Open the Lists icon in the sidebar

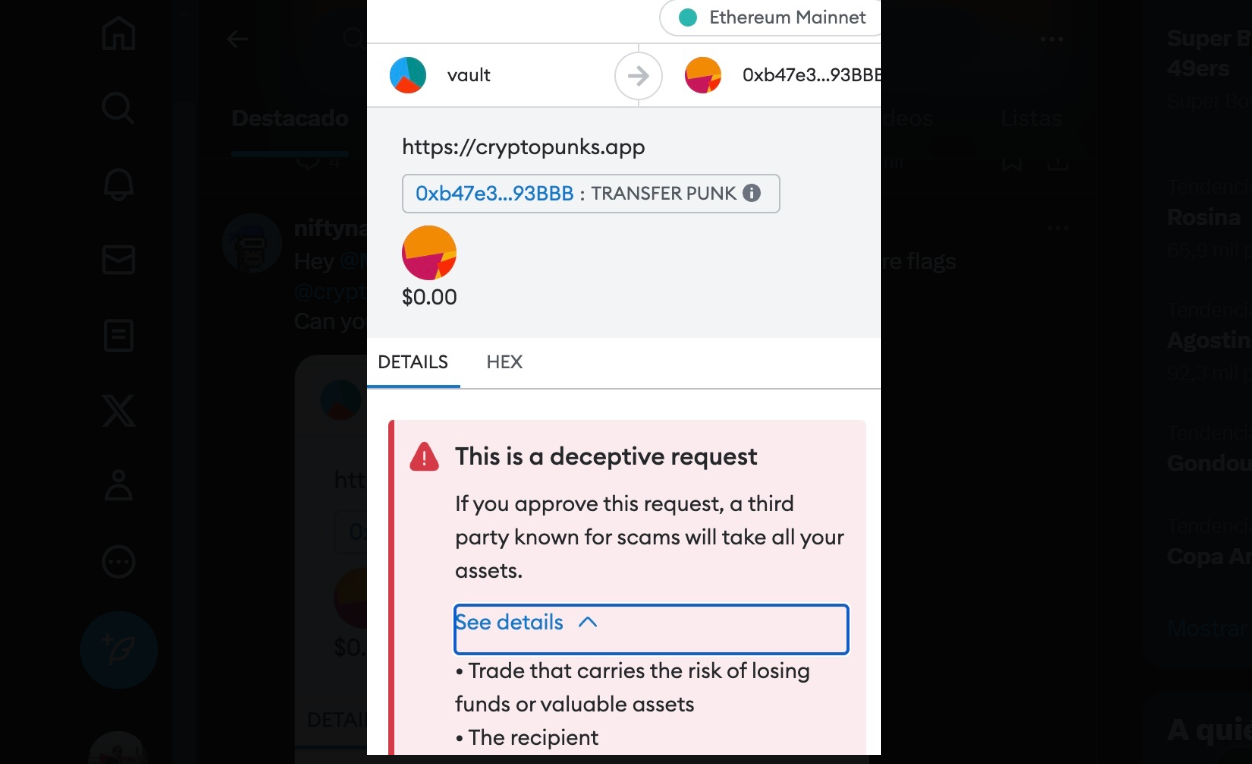tap(118, 335)
